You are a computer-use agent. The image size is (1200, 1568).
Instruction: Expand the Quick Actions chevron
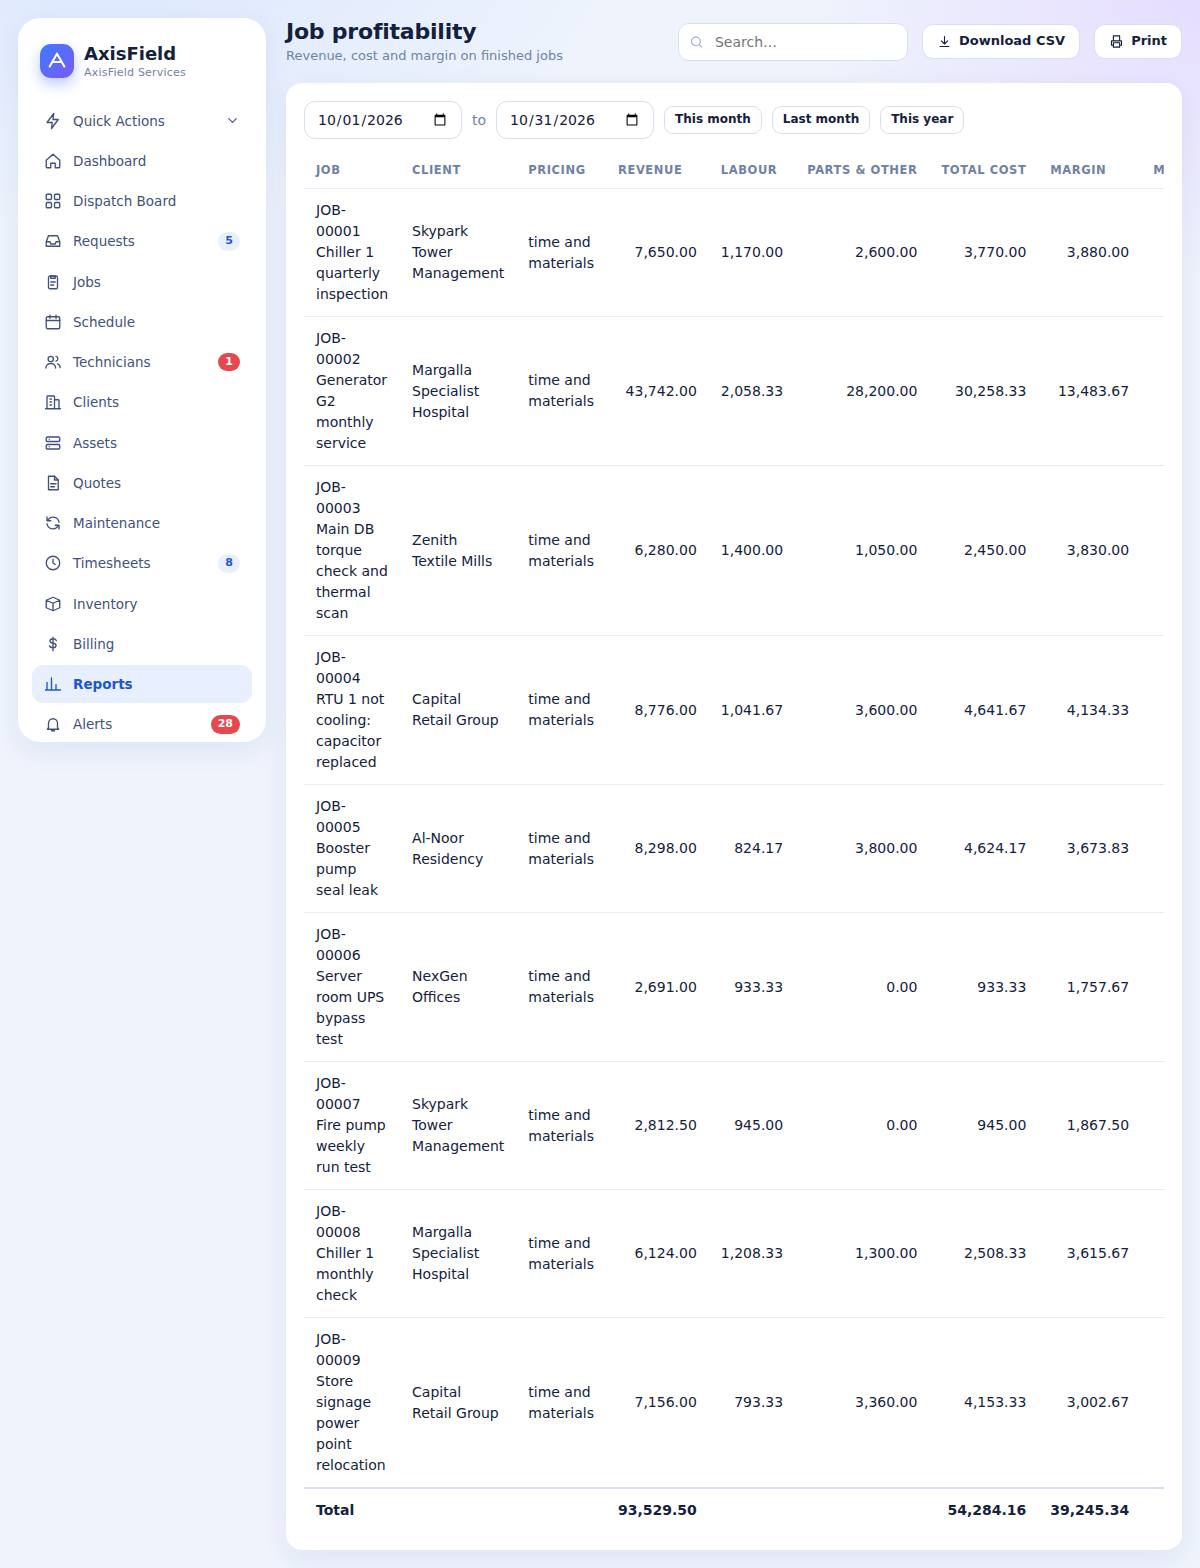coord(232,121)
